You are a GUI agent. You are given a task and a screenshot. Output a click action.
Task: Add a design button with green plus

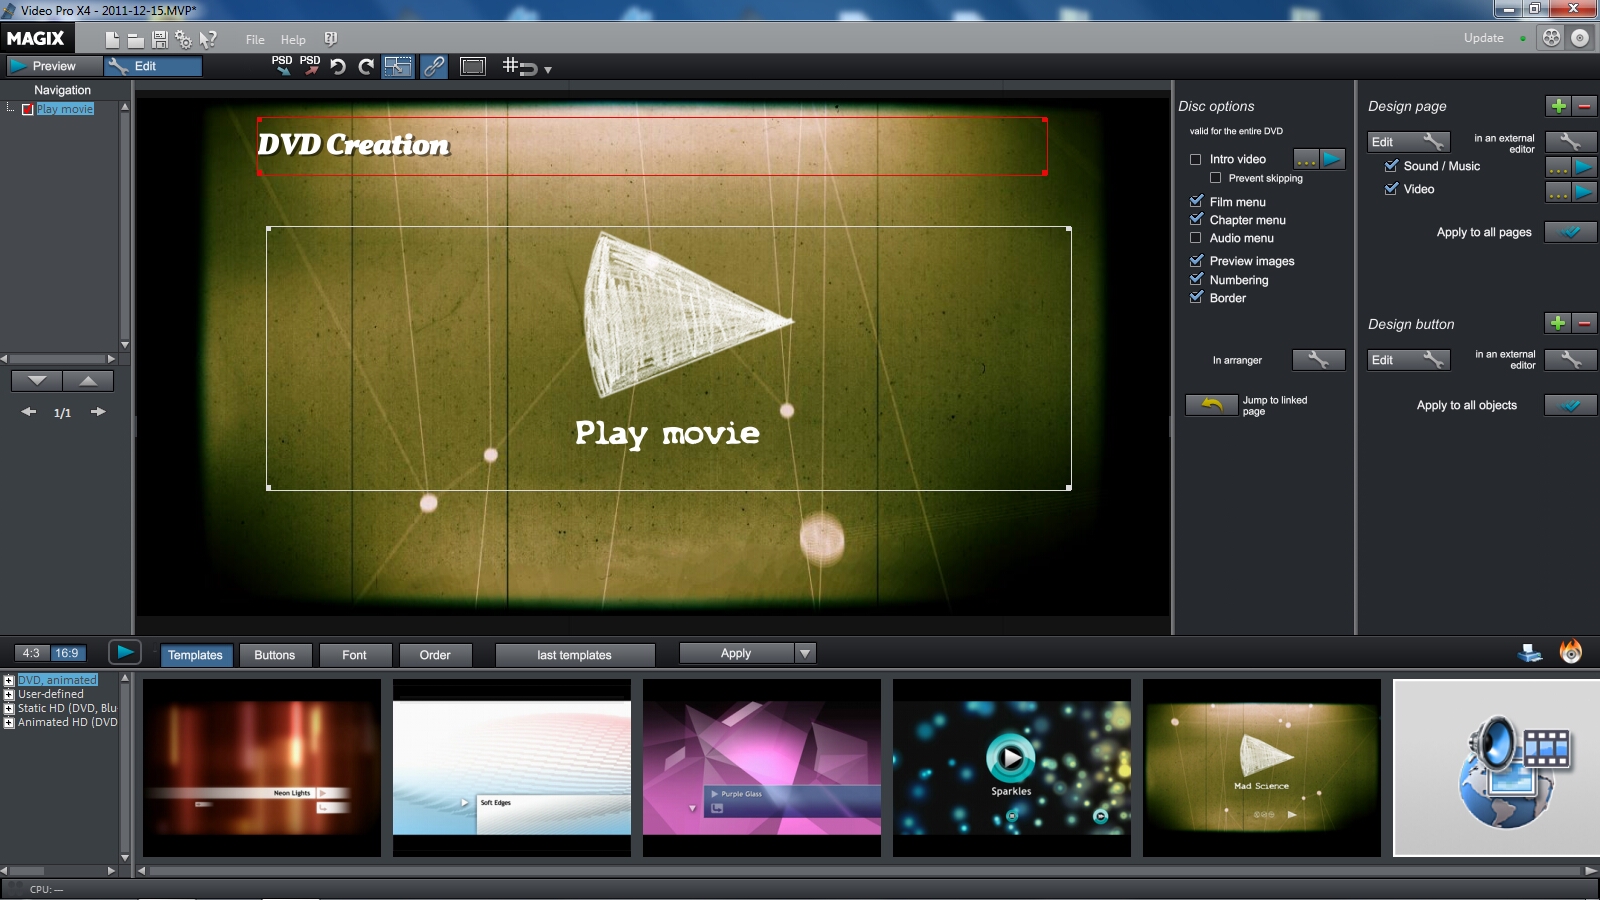1558,323
